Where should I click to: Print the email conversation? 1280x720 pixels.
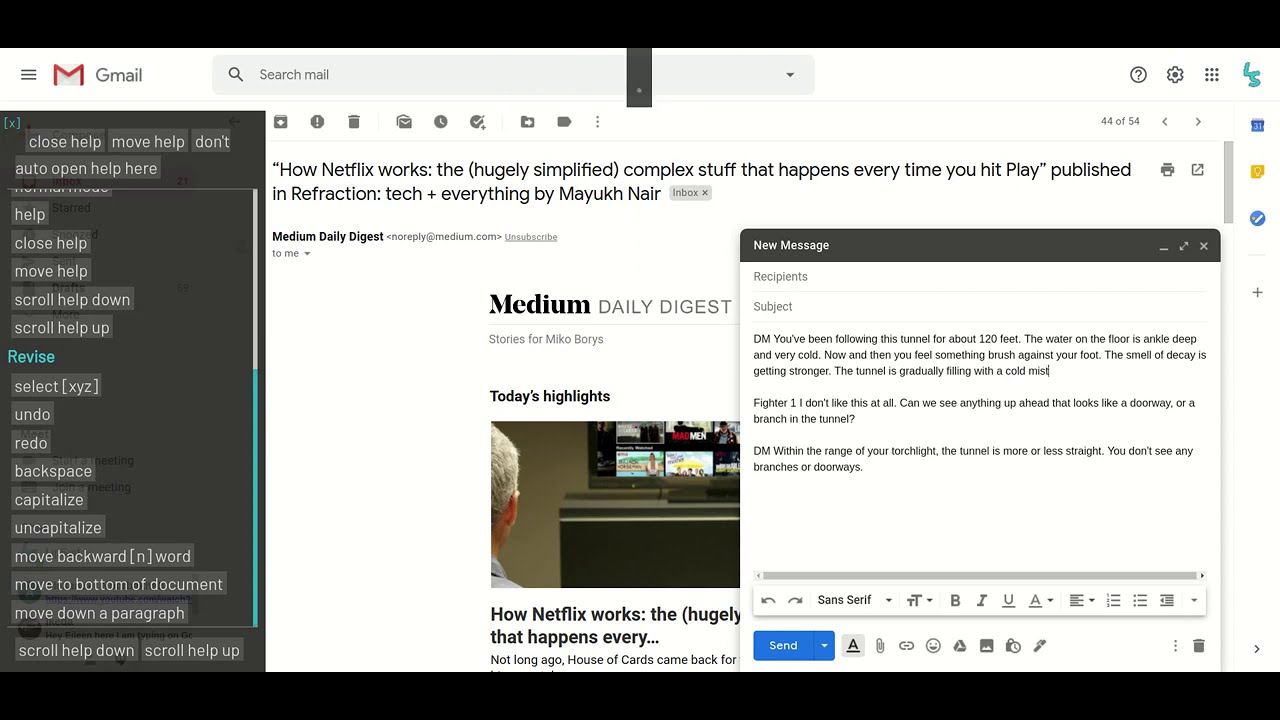1167,170
